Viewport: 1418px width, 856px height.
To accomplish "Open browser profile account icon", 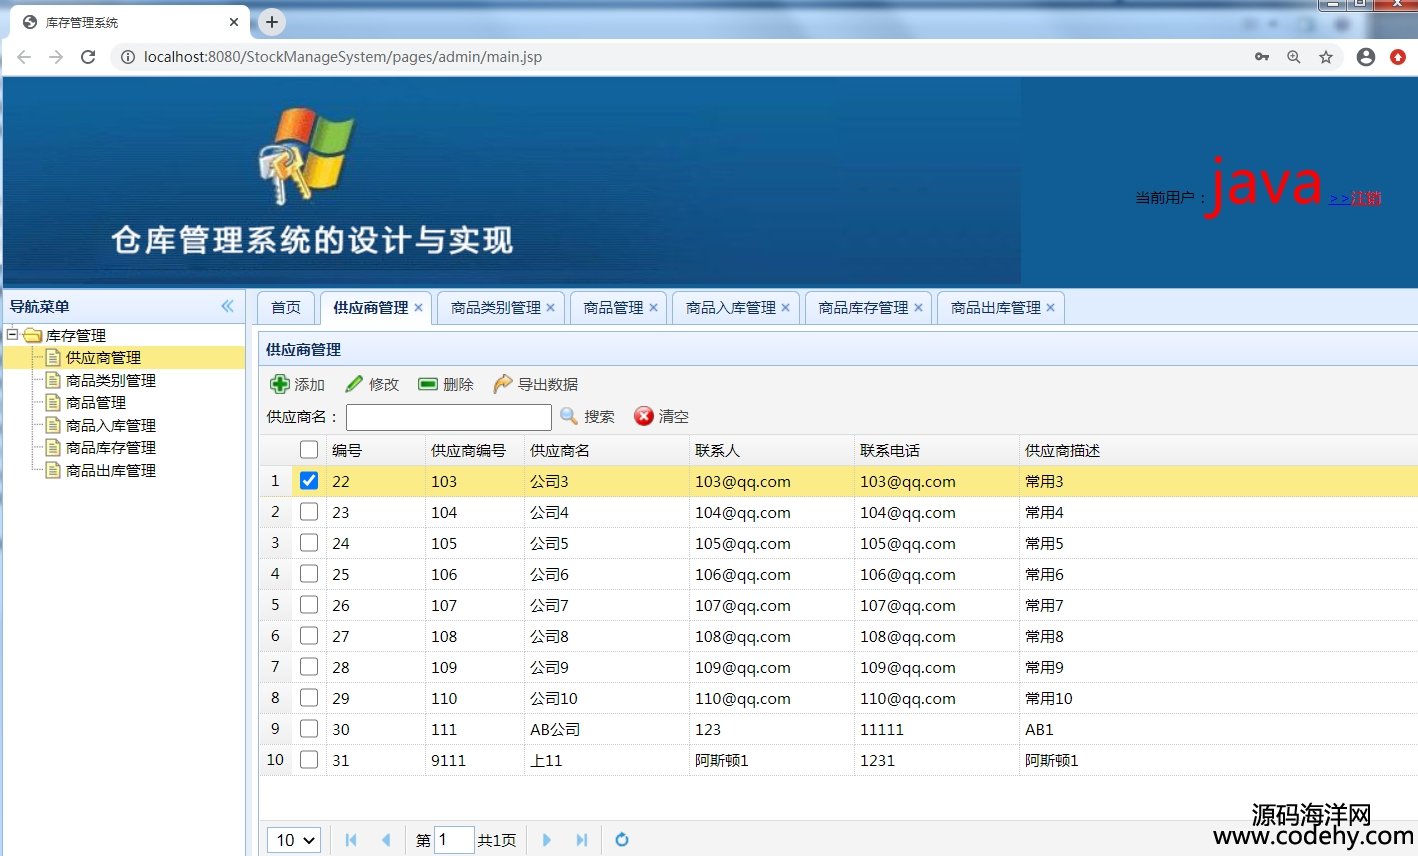I will (x=1366, y=57).
